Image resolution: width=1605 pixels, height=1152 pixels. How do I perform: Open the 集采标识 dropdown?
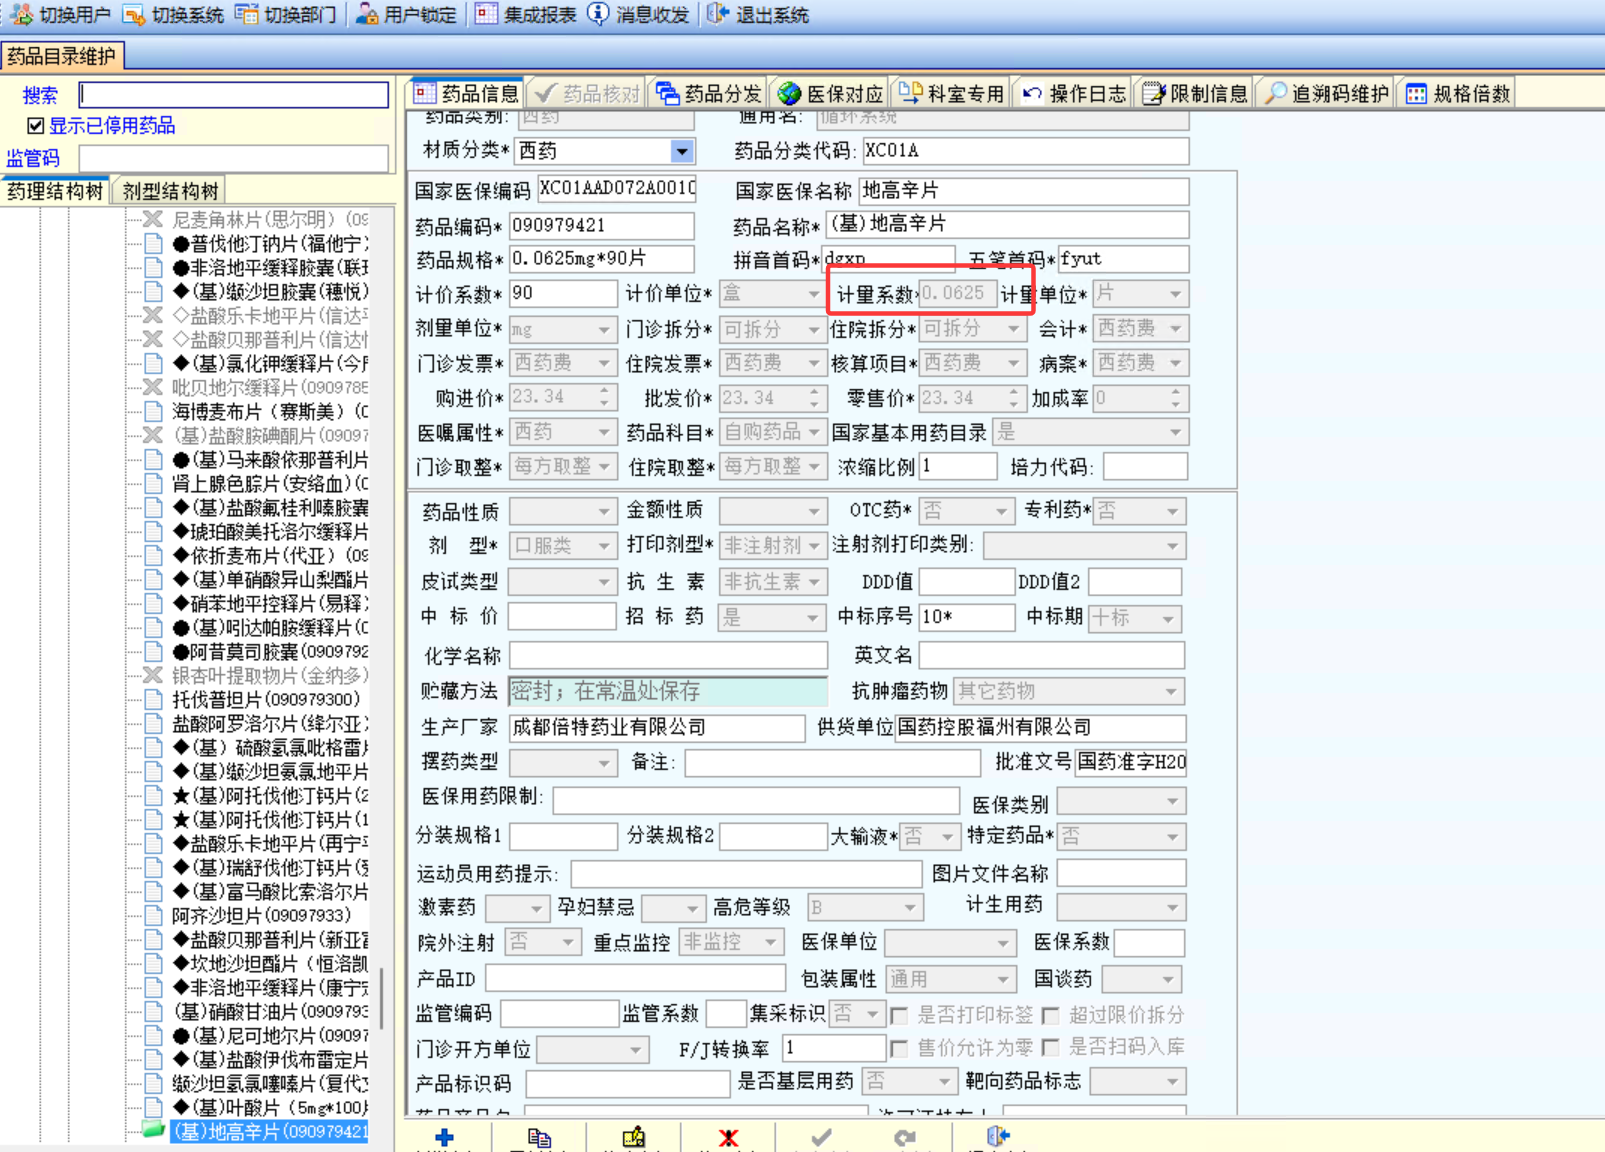tap(873, 1014)
